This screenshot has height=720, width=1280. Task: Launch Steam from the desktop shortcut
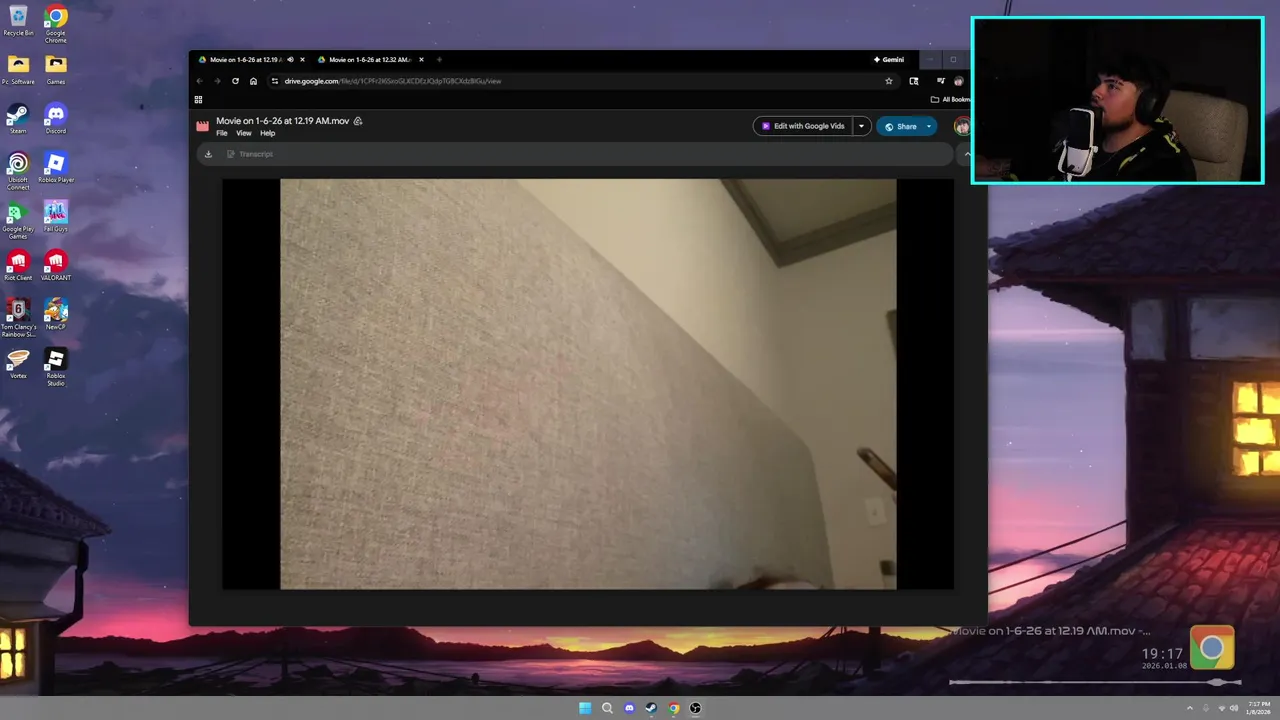point(18,118)
